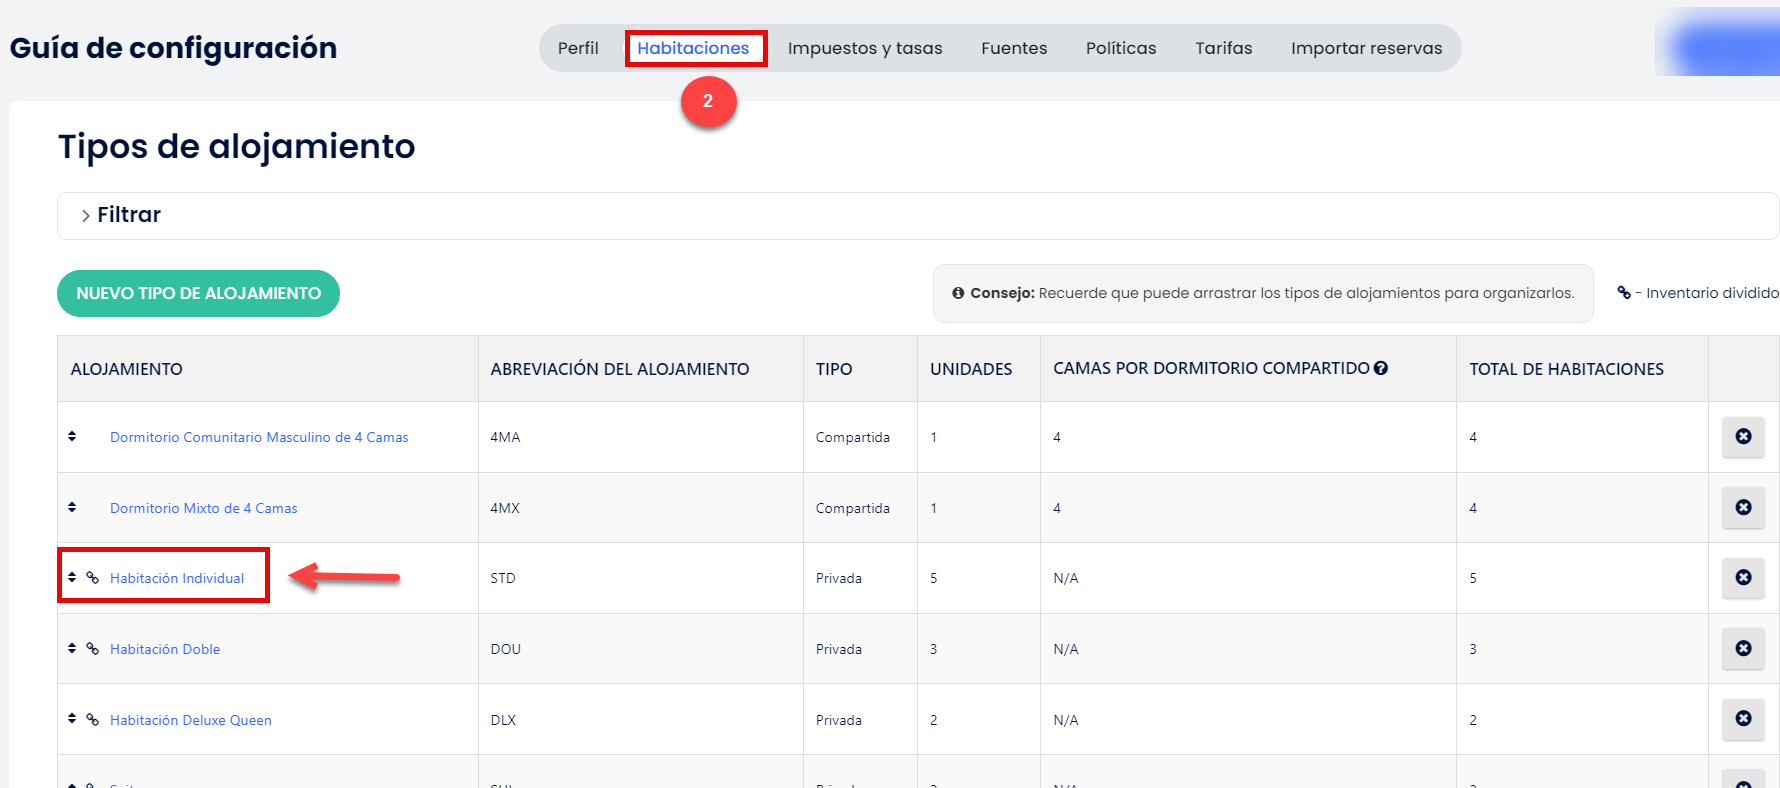Click split inventory icon beside Habitación Deluxe Queen
1780x788 pixels.
pyautogui.click(x=93, y=719)
